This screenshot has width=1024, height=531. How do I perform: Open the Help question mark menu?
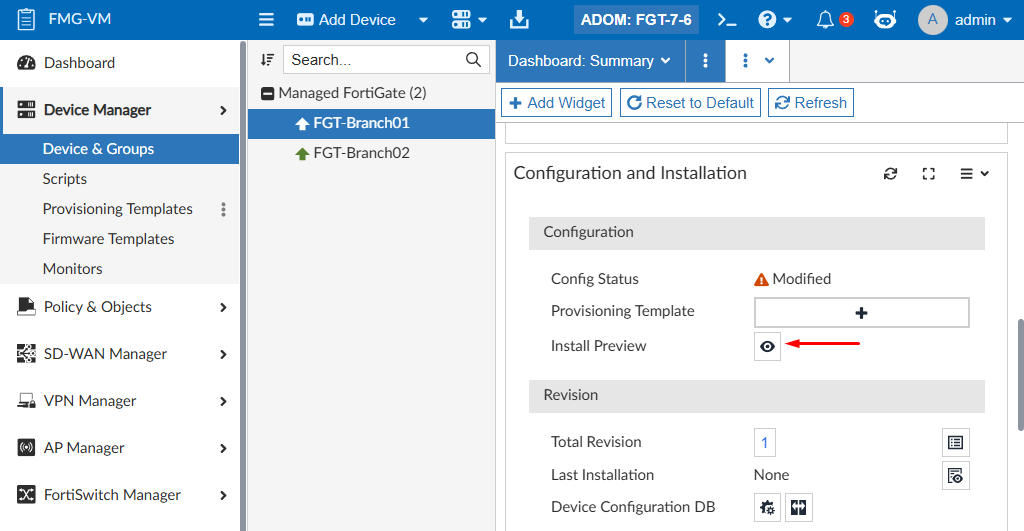775,20
